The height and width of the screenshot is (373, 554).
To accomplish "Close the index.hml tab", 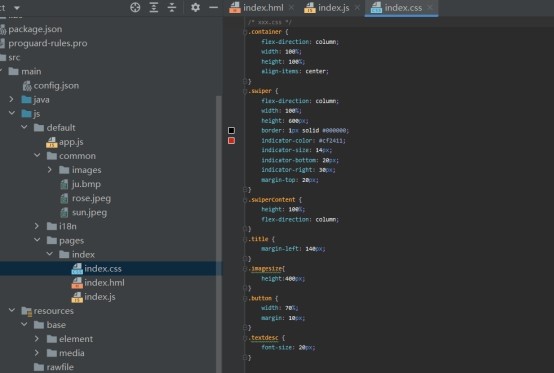I will (291, 7).
